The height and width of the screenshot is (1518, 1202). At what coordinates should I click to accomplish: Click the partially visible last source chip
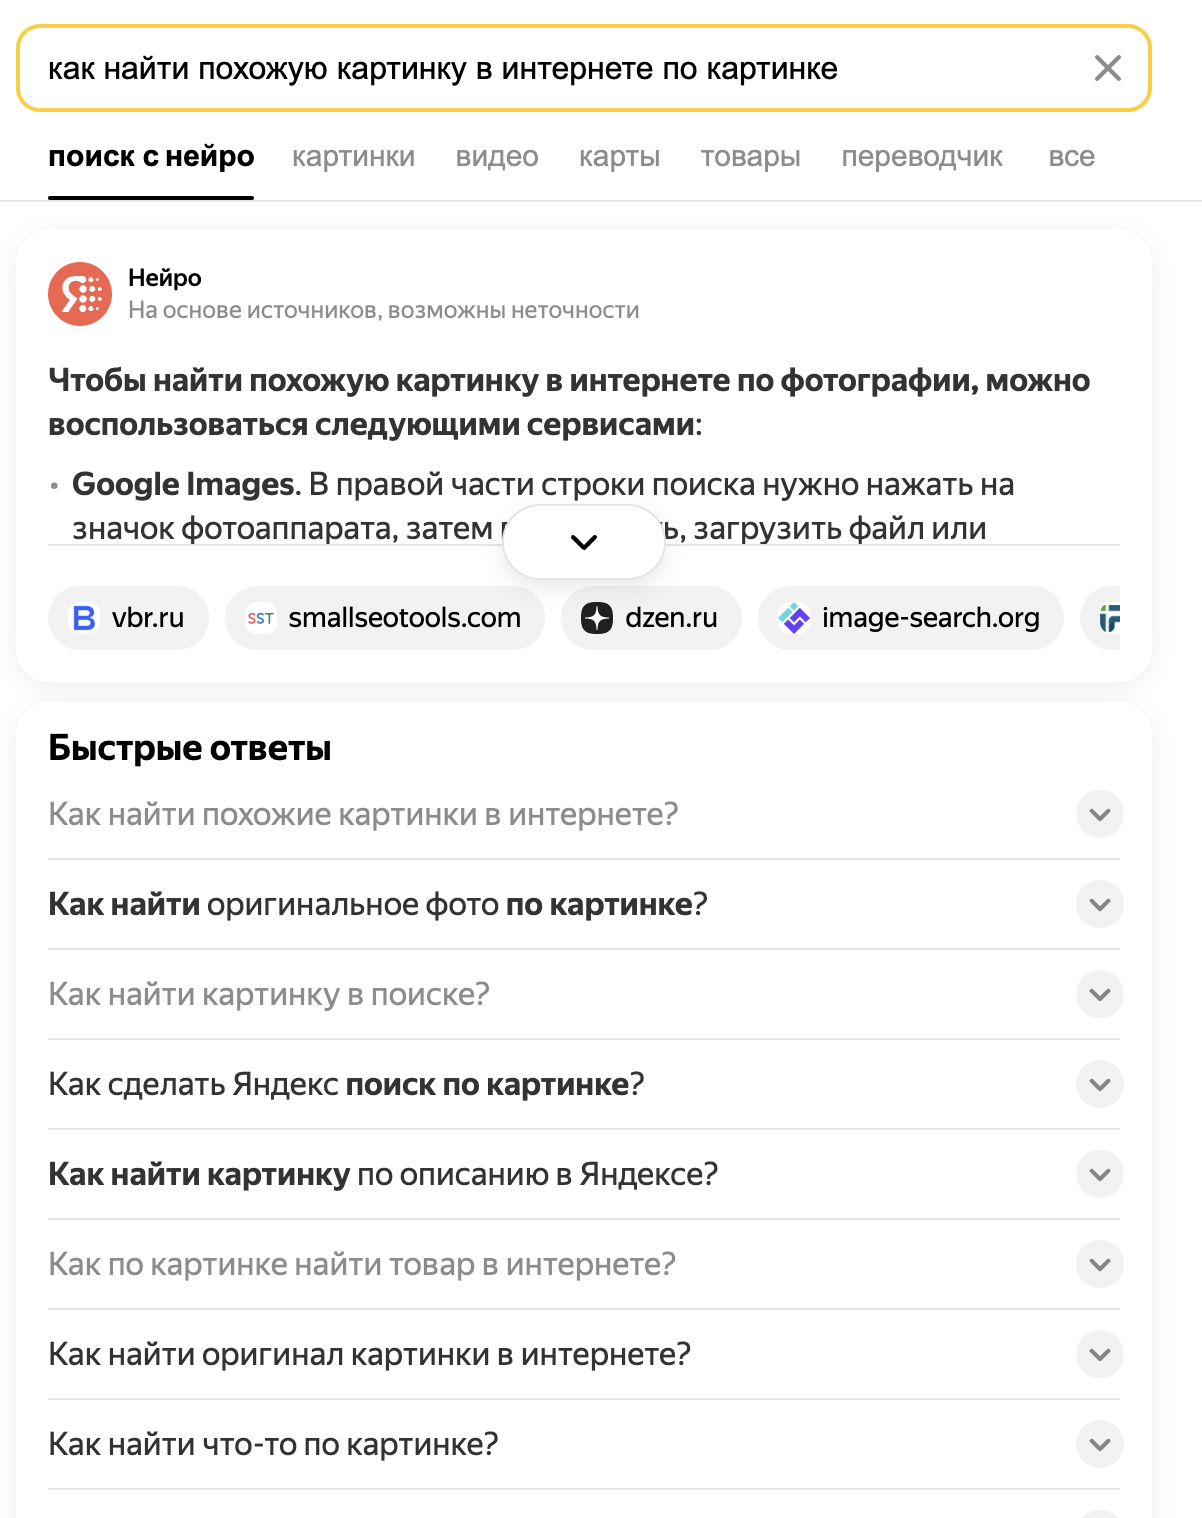pyautogui.click(x=1108, y=618)
